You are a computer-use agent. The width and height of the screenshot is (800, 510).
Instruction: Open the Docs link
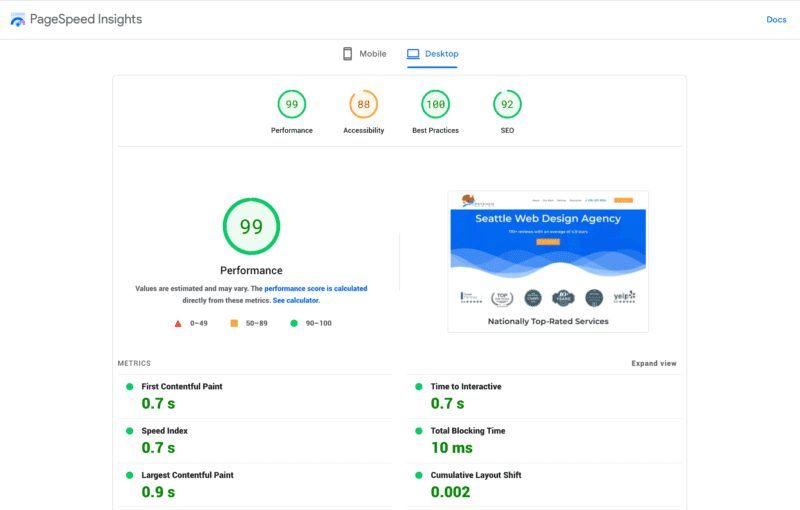pos(776,20)
